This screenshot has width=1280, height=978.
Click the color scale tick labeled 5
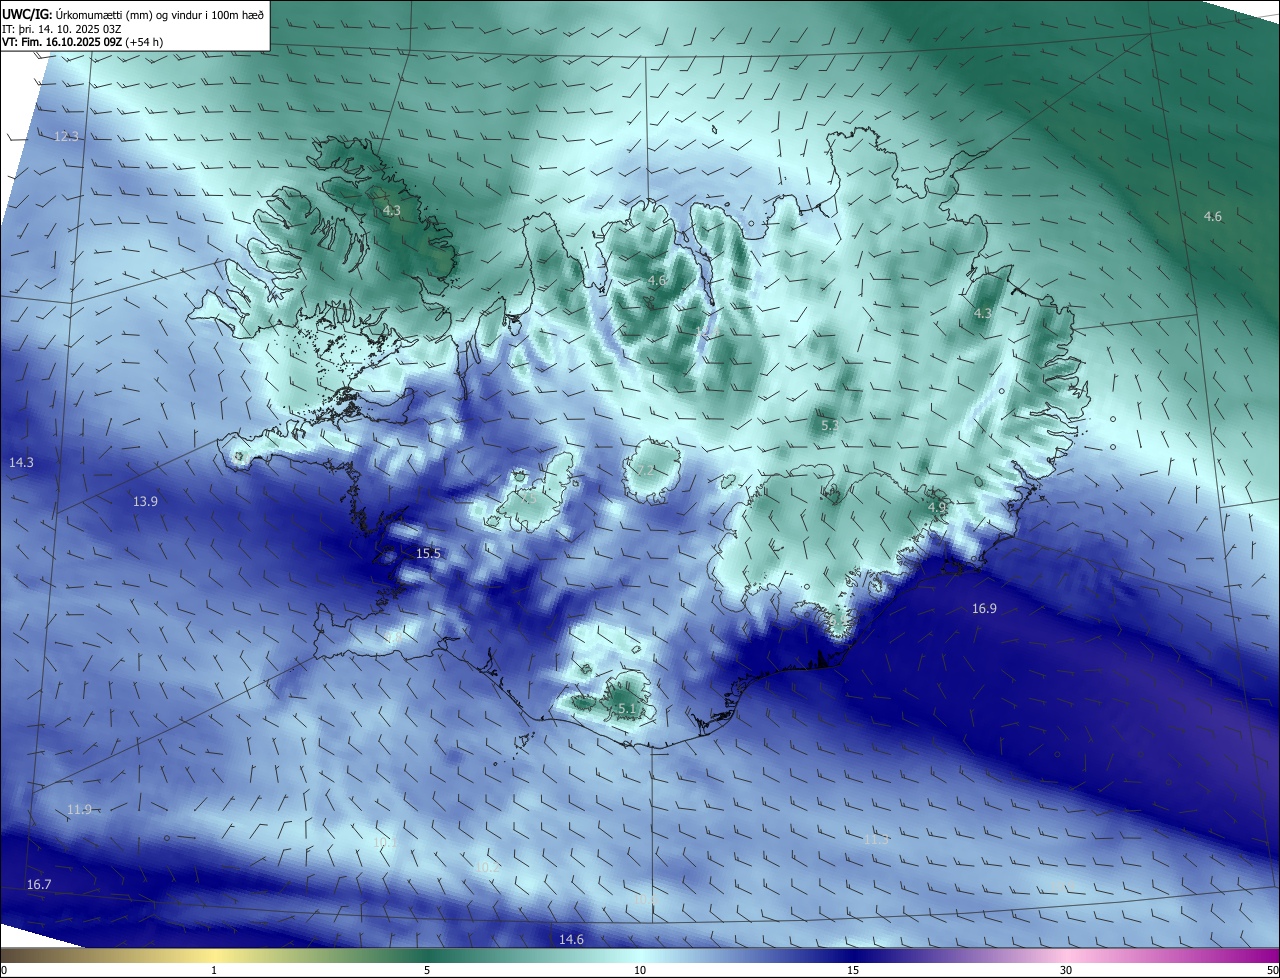[x=427, y=970]
